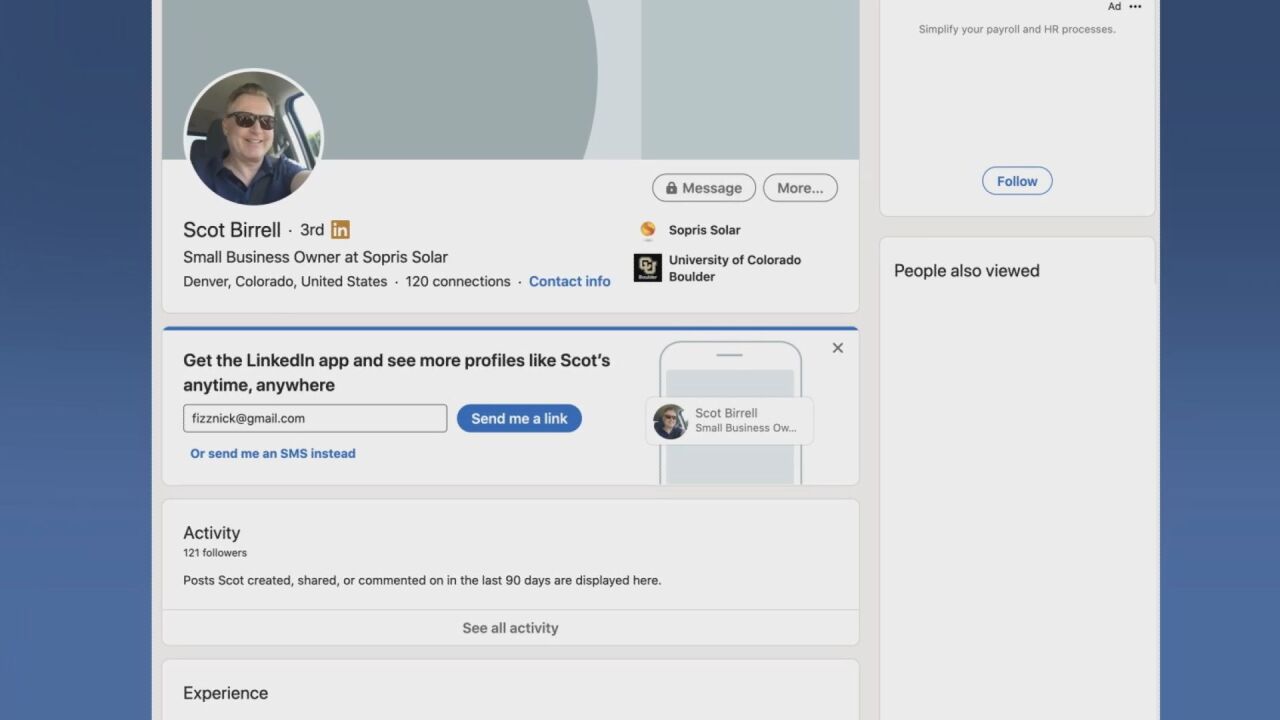Close the LinkedIn app promo banner

coord(838,348)
